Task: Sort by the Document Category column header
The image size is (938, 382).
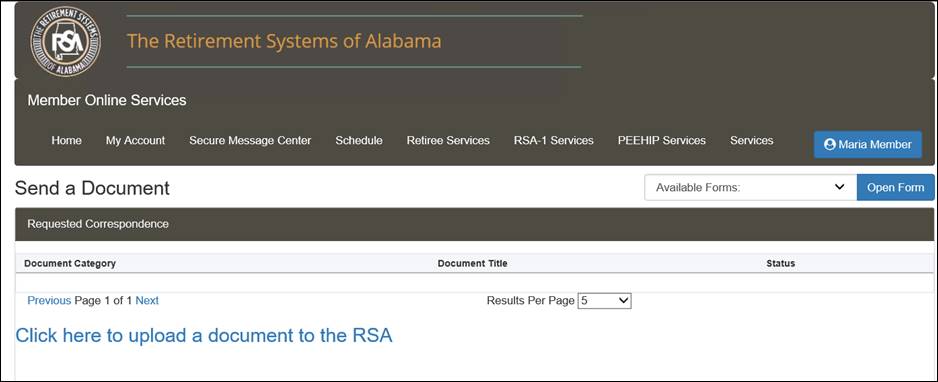Action: point(70,263)
